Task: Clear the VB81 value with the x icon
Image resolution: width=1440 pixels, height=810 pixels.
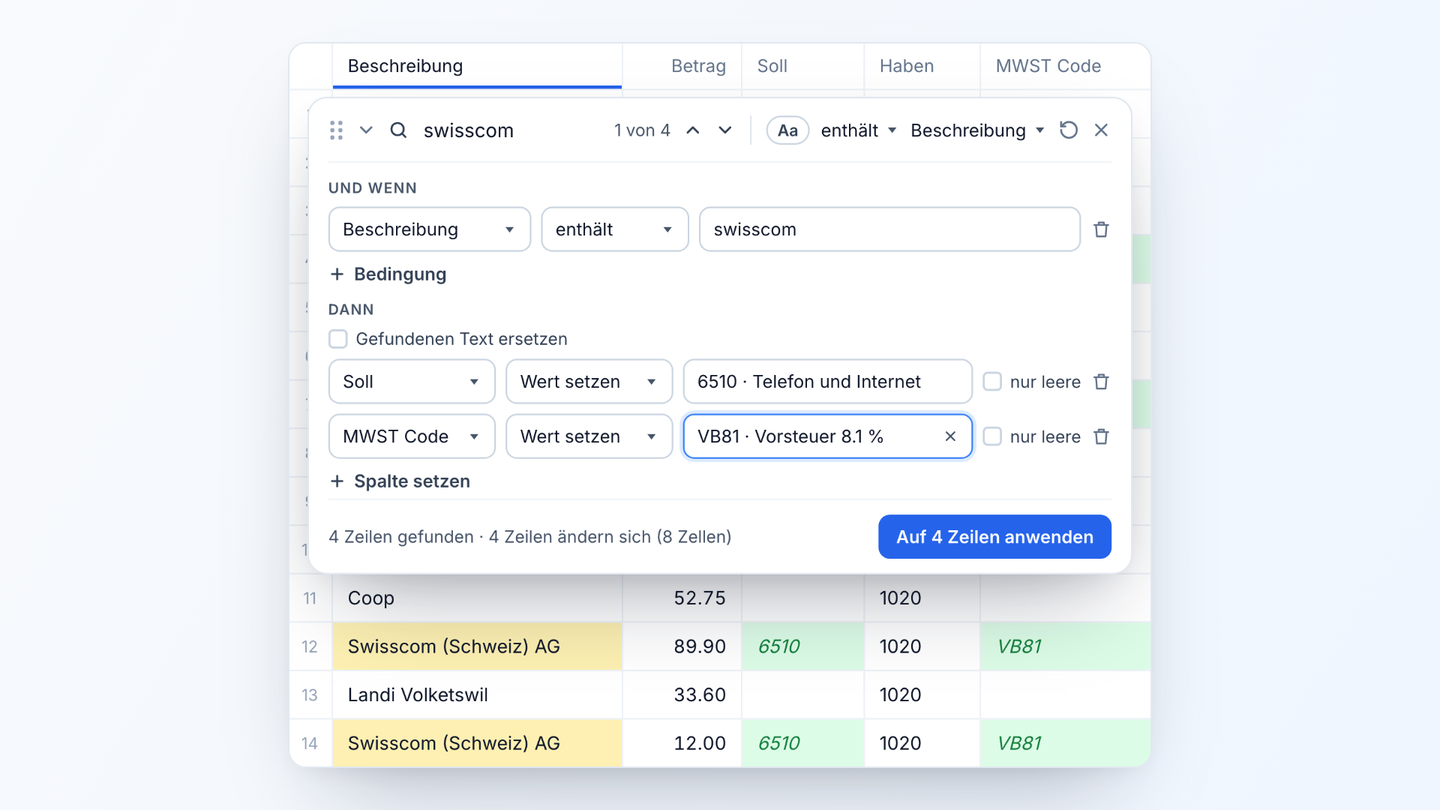Action: pyautogui.click(x=950, y=436)
